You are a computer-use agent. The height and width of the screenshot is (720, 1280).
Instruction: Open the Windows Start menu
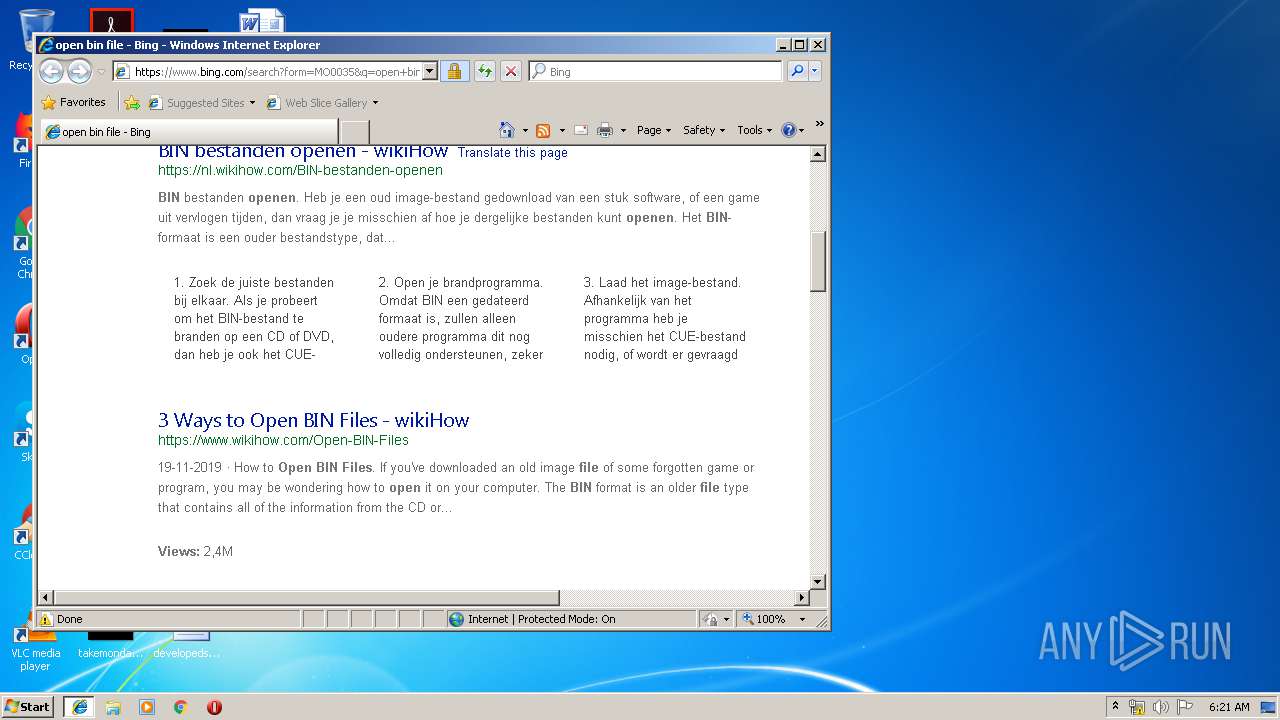click(x=27, y=707)
